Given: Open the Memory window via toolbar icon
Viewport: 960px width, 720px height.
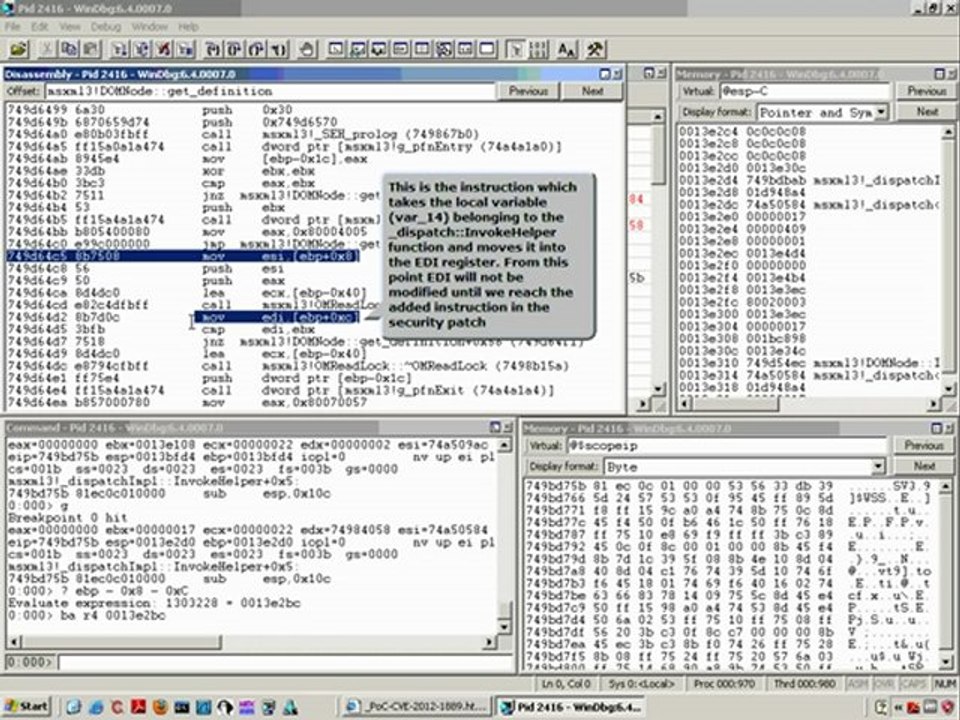Looking at the screenshot, I should [x=422, y=50].
